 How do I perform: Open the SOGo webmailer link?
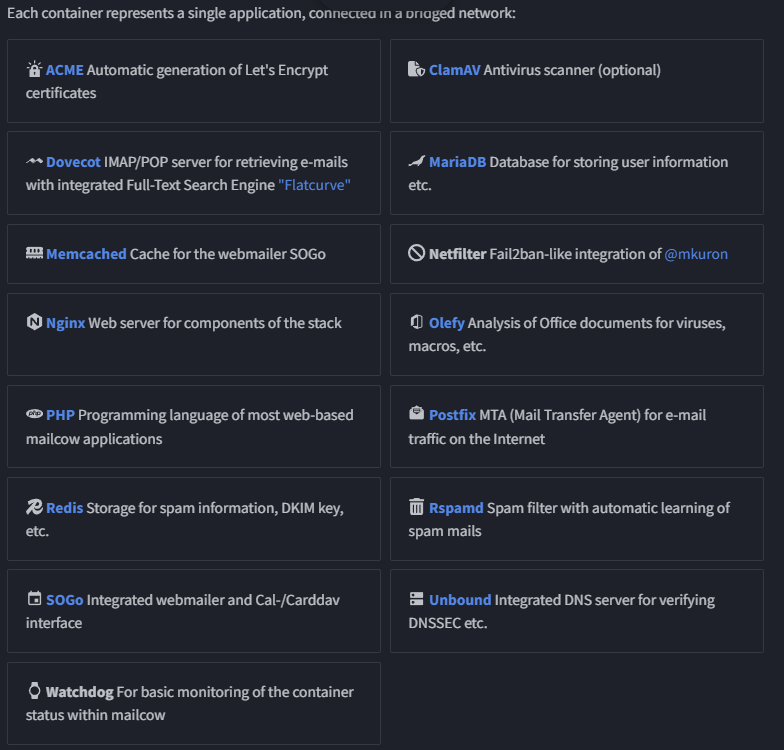point(64,600)
